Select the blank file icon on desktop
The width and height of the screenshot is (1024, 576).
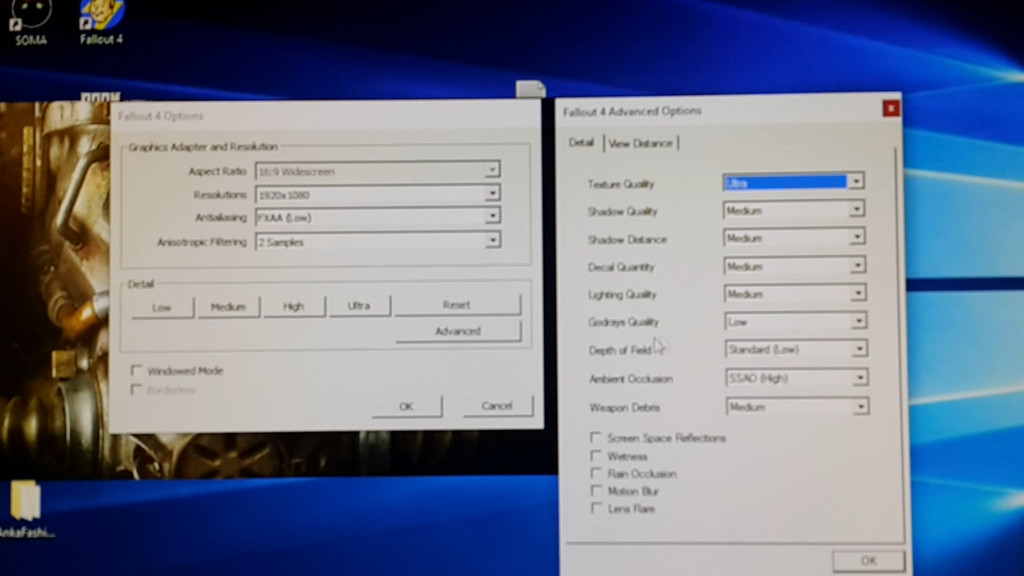click(x=530, y=89)
